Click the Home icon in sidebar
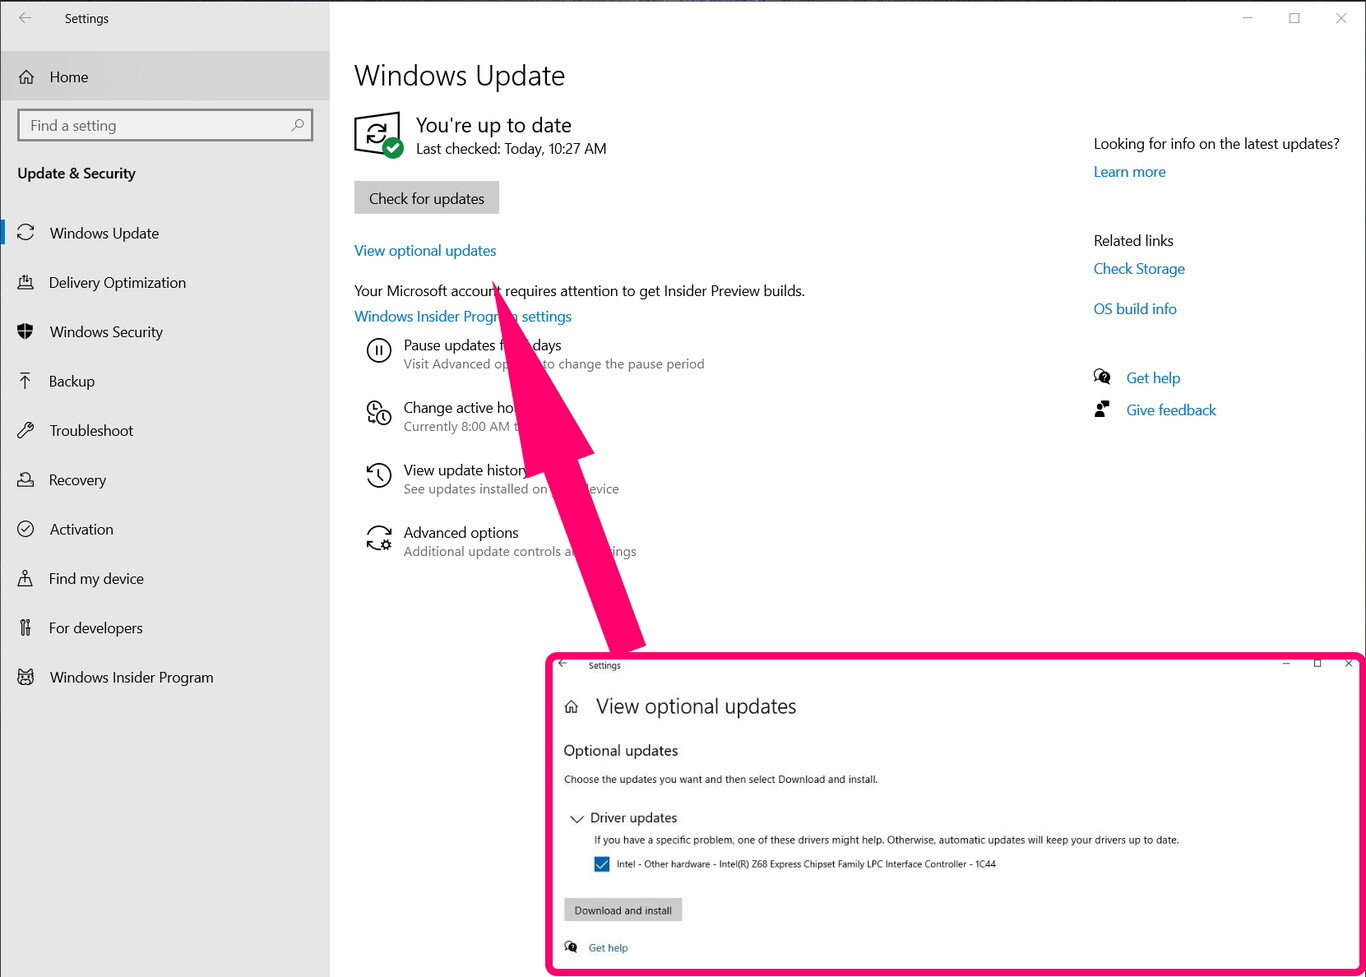 click(x=27, y=77)
